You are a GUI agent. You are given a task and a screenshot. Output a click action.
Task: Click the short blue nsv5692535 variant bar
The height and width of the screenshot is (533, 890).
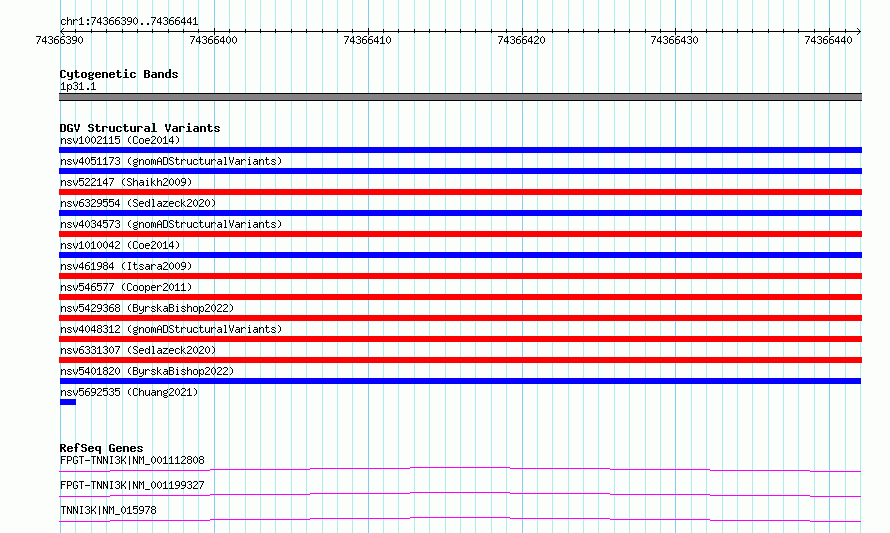pos(68,402)
